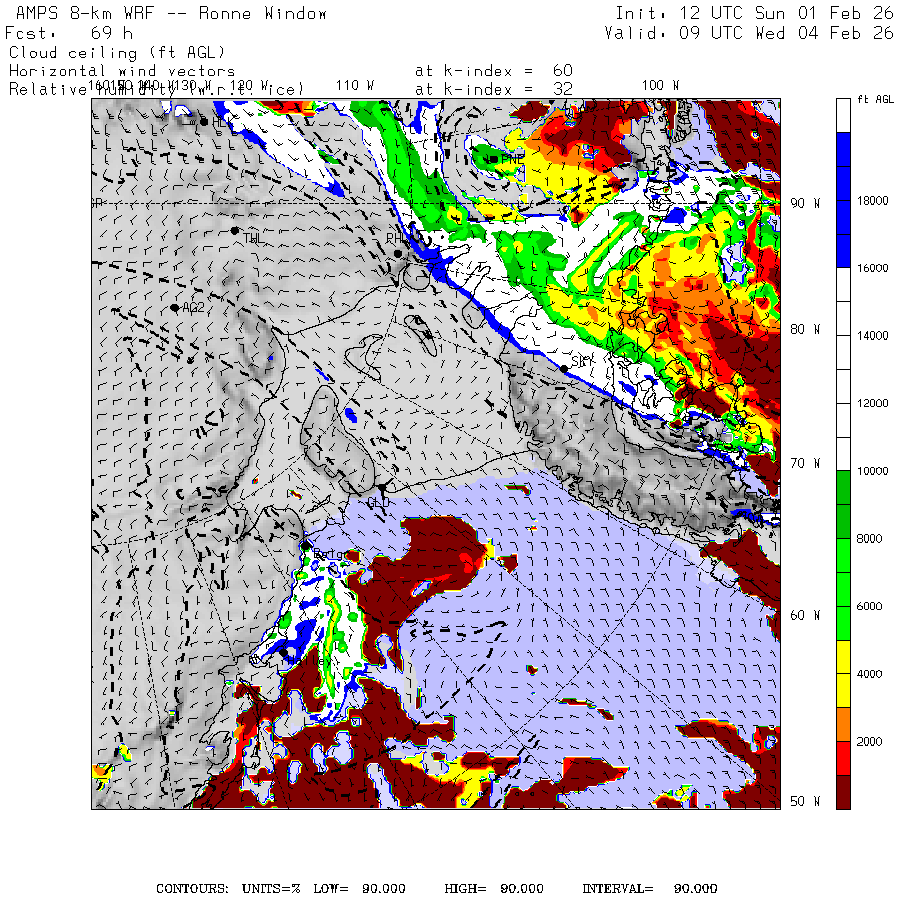
Task: Click the 'THL' station label
Action: point(253,238)
